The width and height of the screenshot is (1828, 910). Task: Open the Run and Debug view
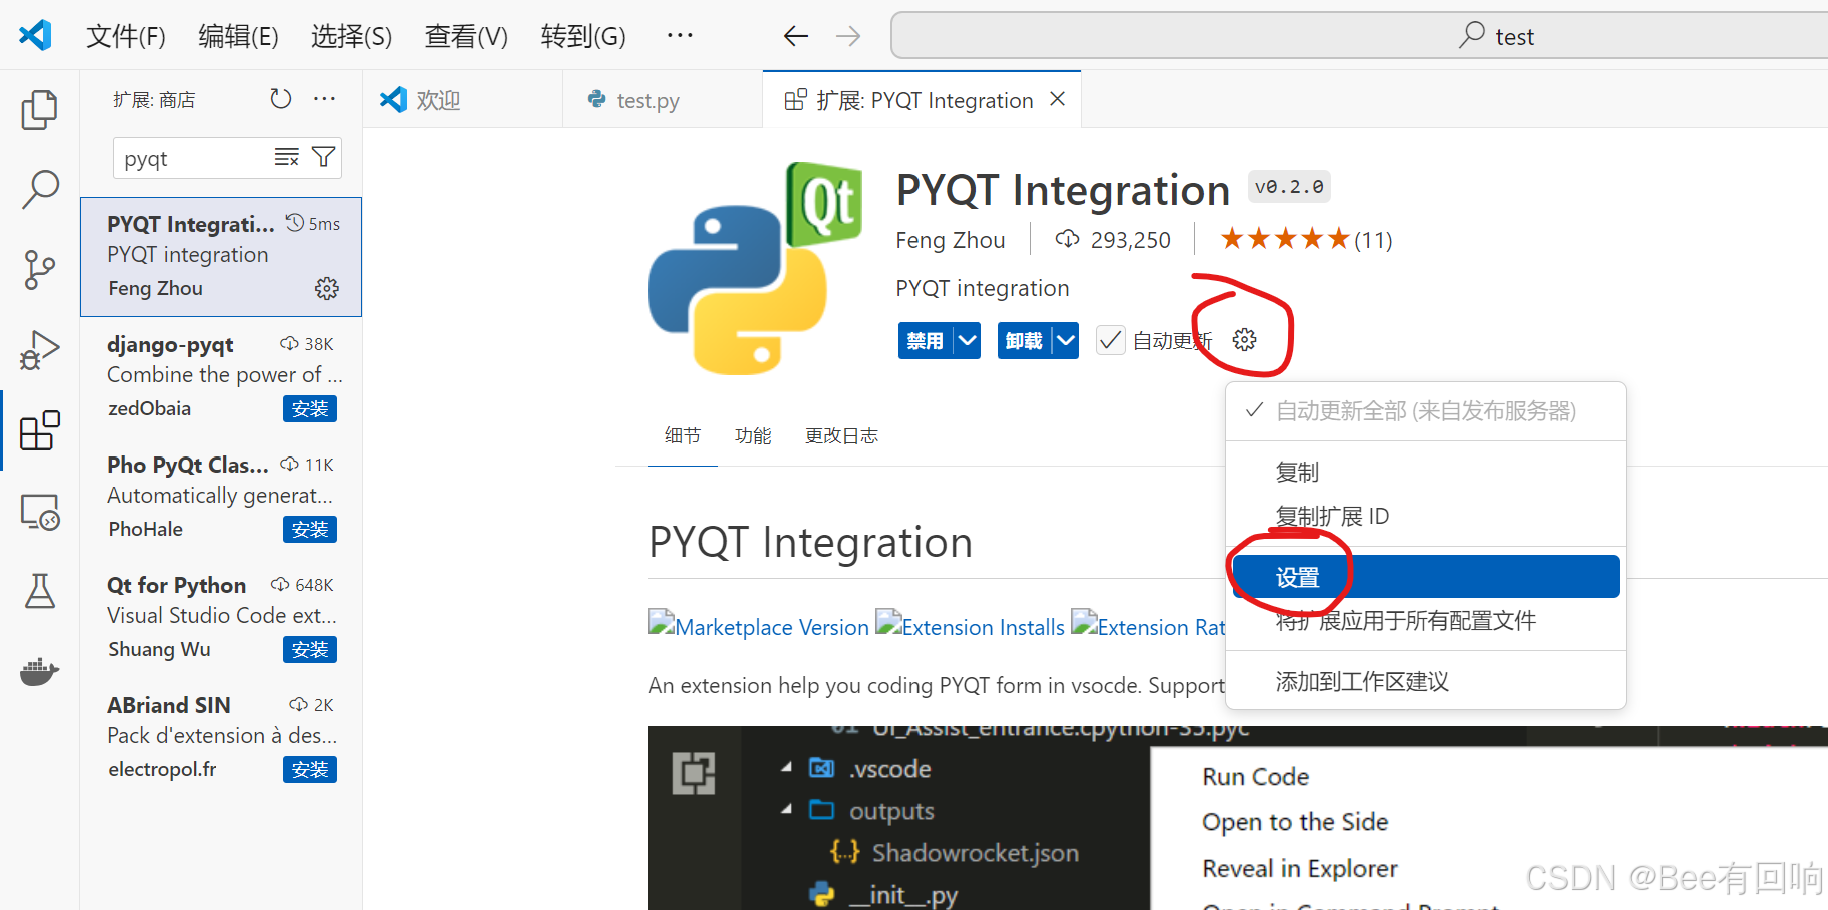39,350
